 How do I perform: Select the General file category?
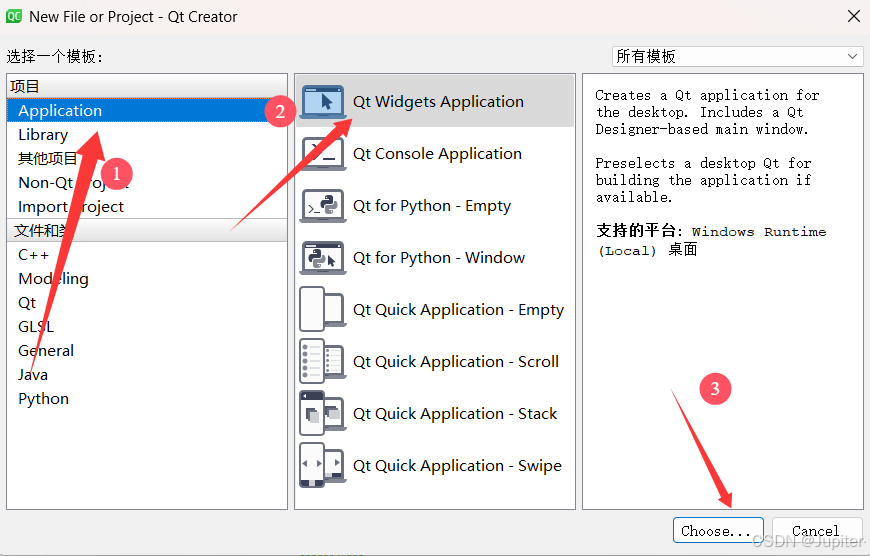pyautogui.click(x=147, y=351)
